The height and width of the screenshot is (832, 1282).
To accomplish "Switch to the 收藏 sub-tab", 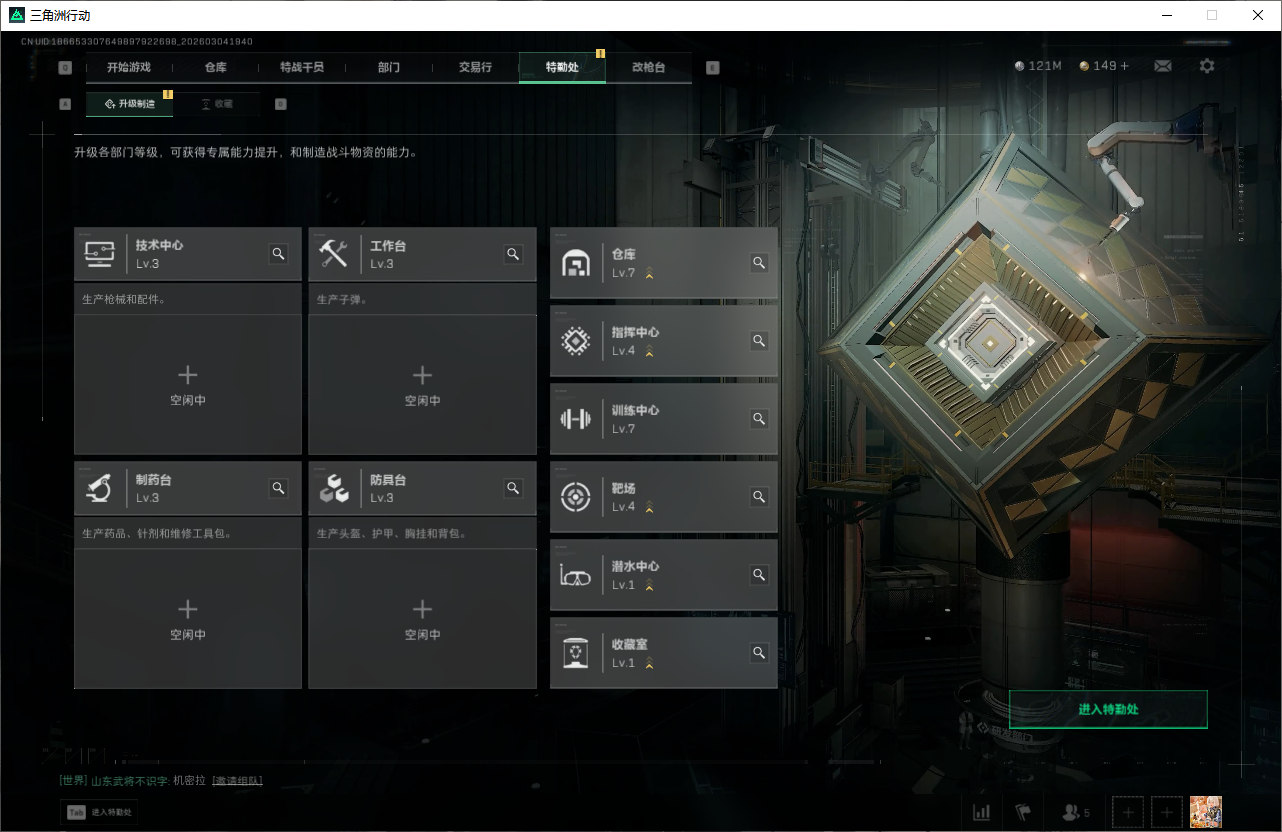I will pyautogui.click(x=216, y=103).
